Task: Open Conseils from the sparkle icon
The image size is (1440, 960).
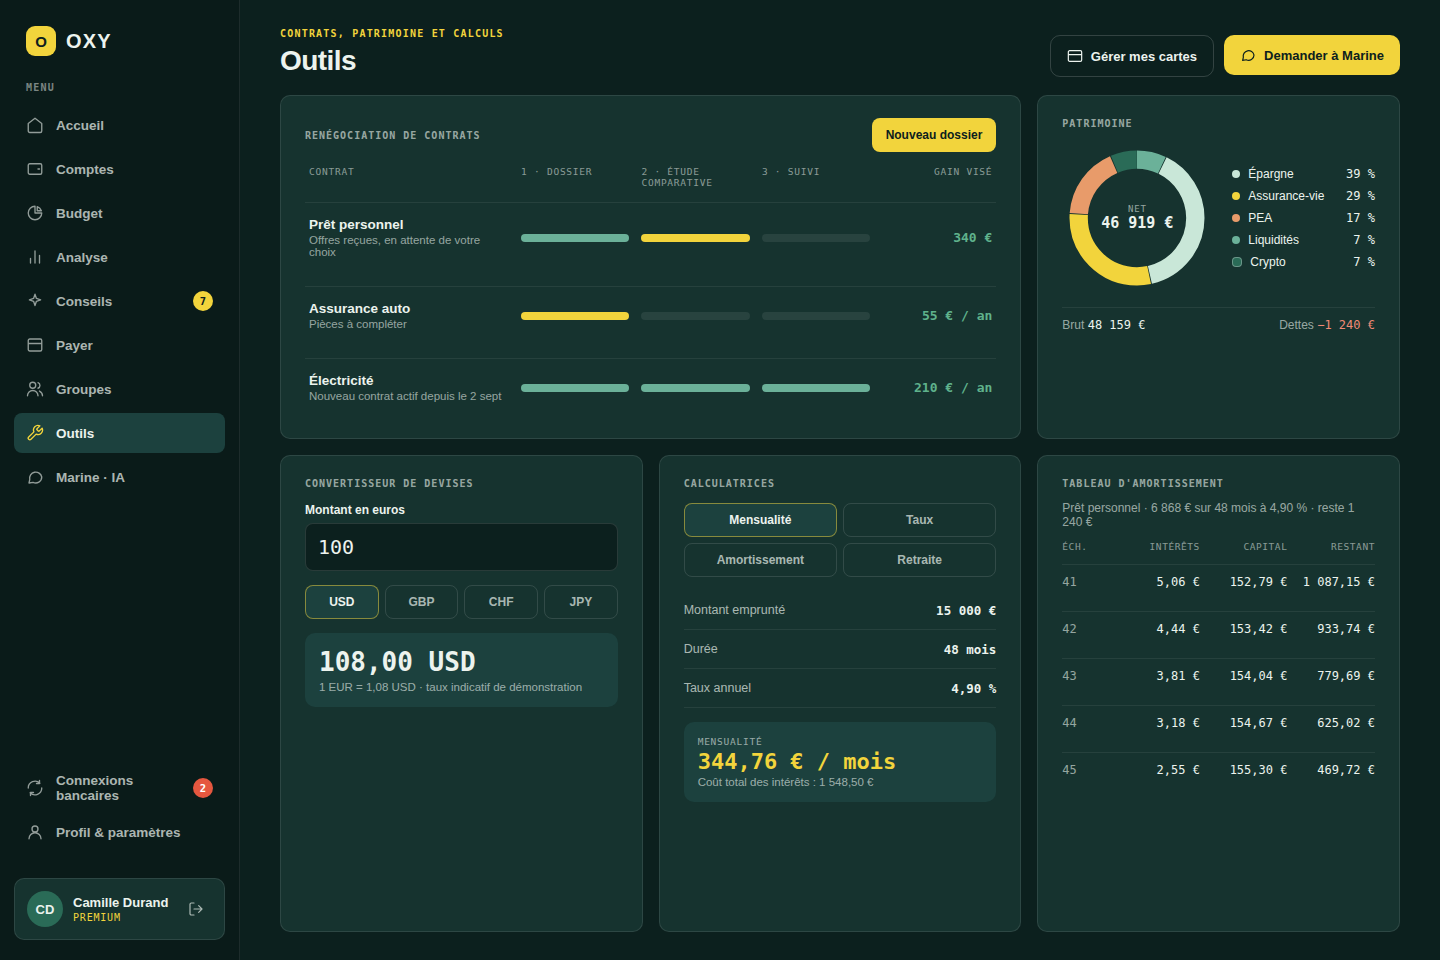Action: 35,301
